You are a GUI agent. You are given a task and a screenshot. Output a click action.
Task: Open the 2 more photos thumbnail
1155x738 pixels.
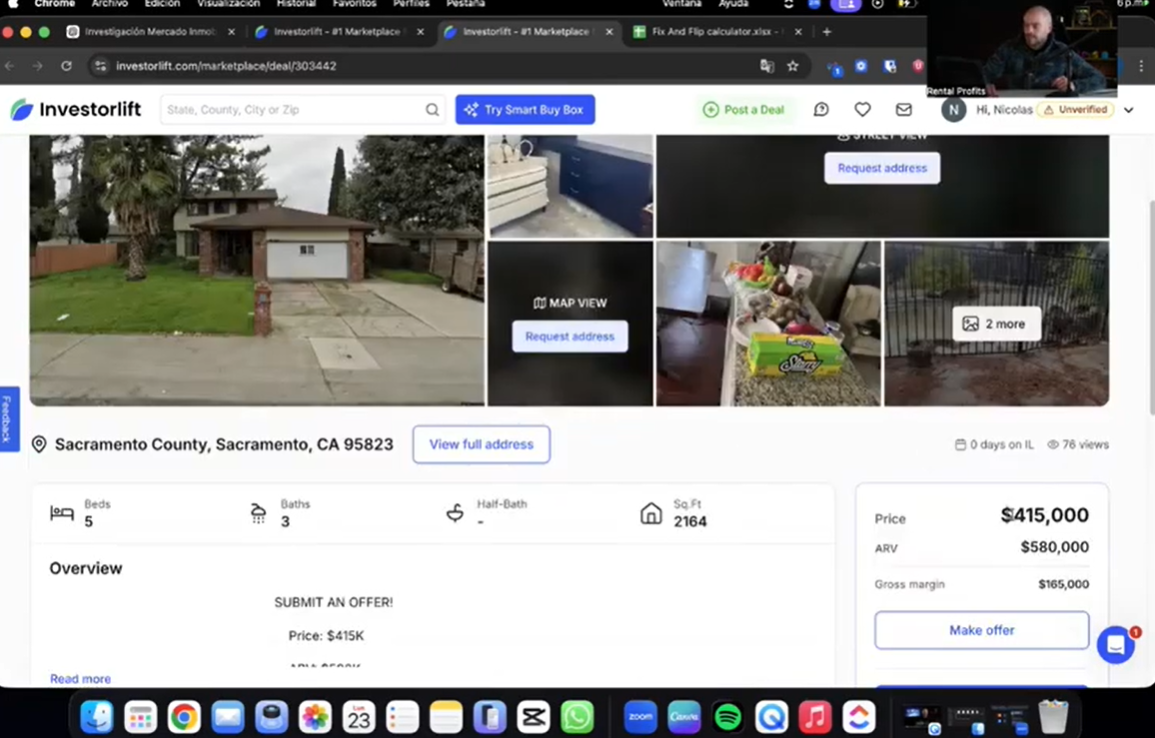coord(996,324)
